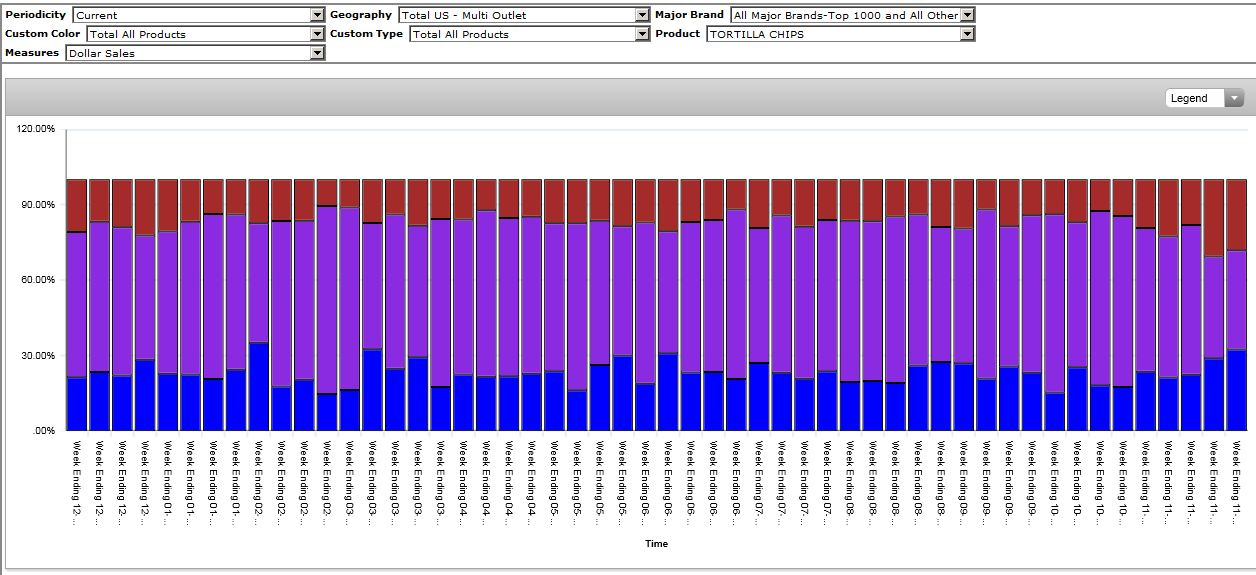This screenshot has width=1256, height=575.
Task: Click blue segment of the rightmost bar
Action: click(x=1236, y=390)
